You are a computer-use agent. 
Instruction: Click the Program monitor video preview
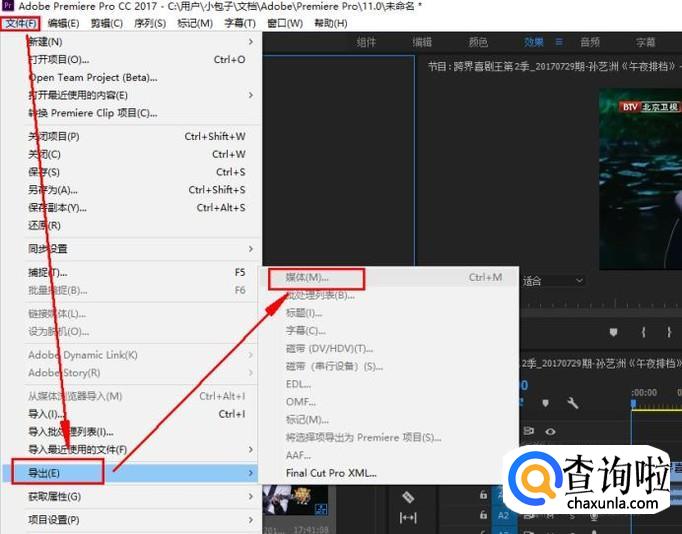pos(640,179)
